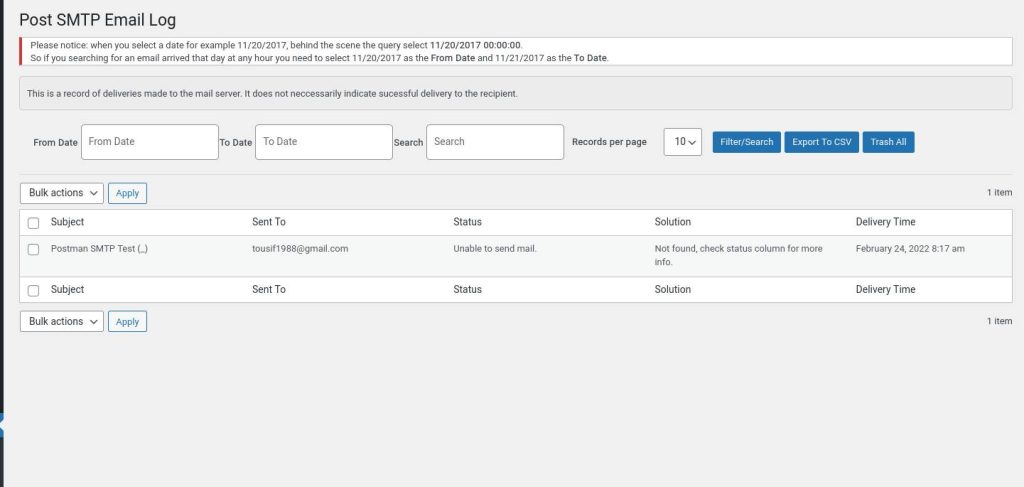1024x487 pixels.
Task: Open the bottom Bulk actions dropdown
Action: 62,321
